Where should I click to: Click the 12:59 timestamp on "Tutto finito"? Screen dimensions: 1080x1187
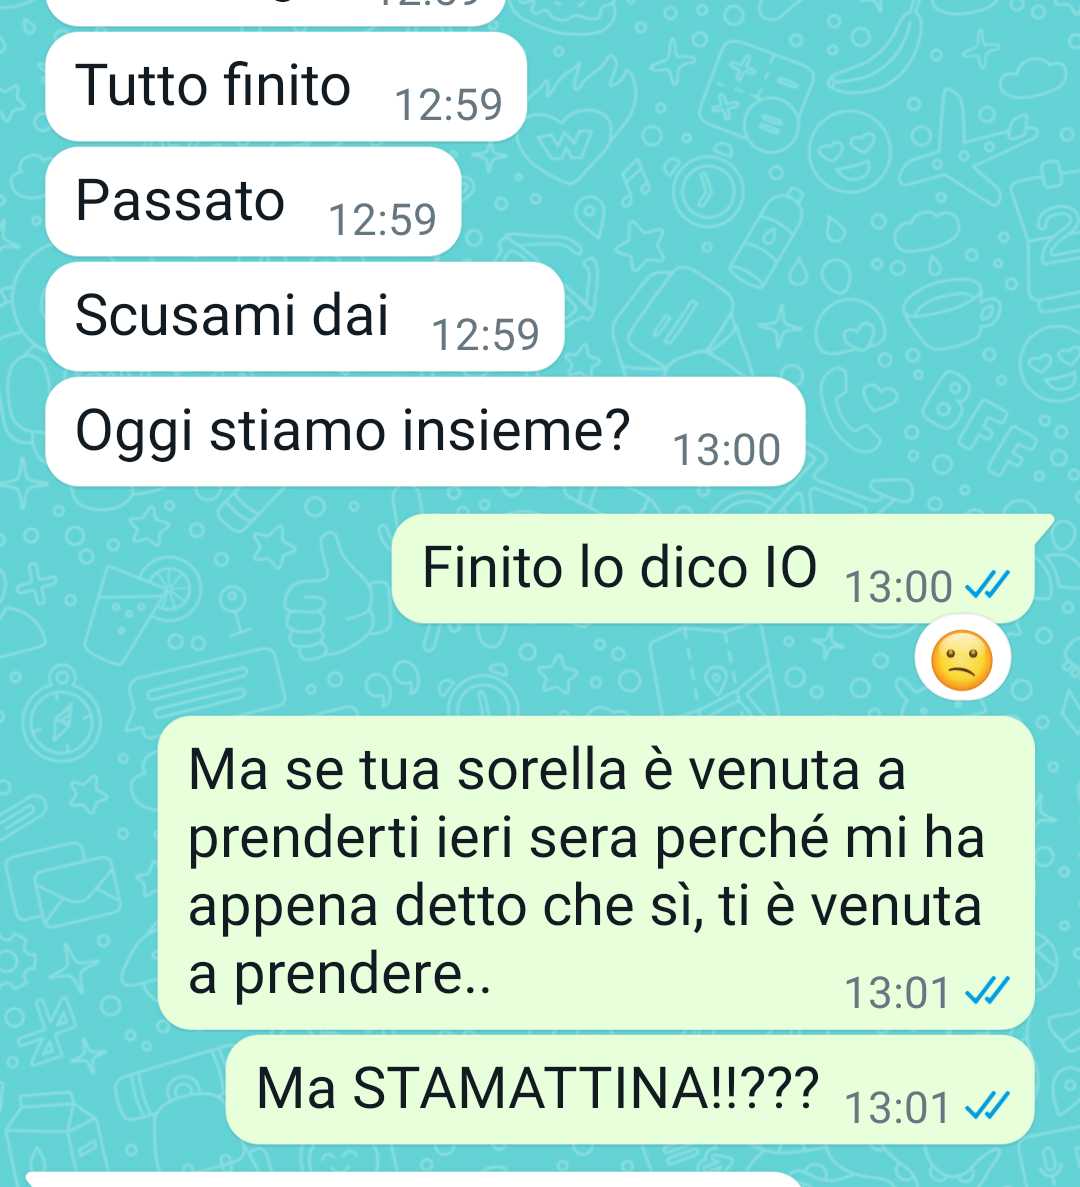point(449,105)
